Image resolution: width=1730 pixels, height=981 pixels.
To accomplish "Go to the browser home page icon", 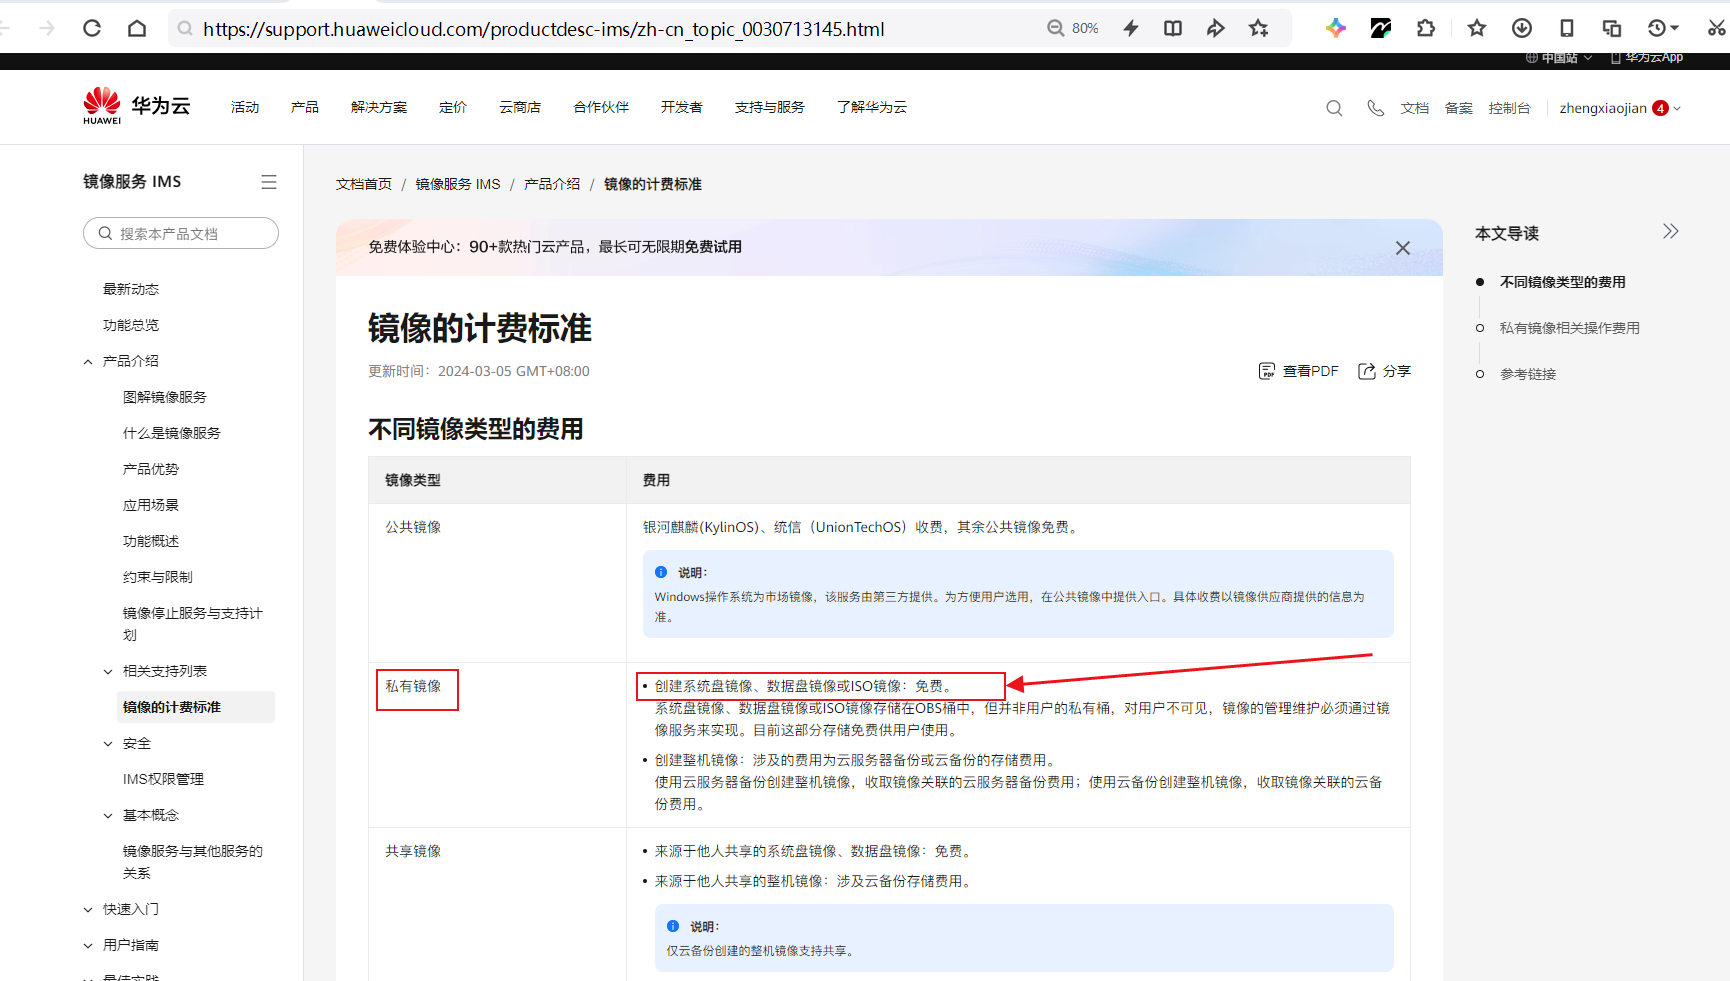I will point(137,28).
